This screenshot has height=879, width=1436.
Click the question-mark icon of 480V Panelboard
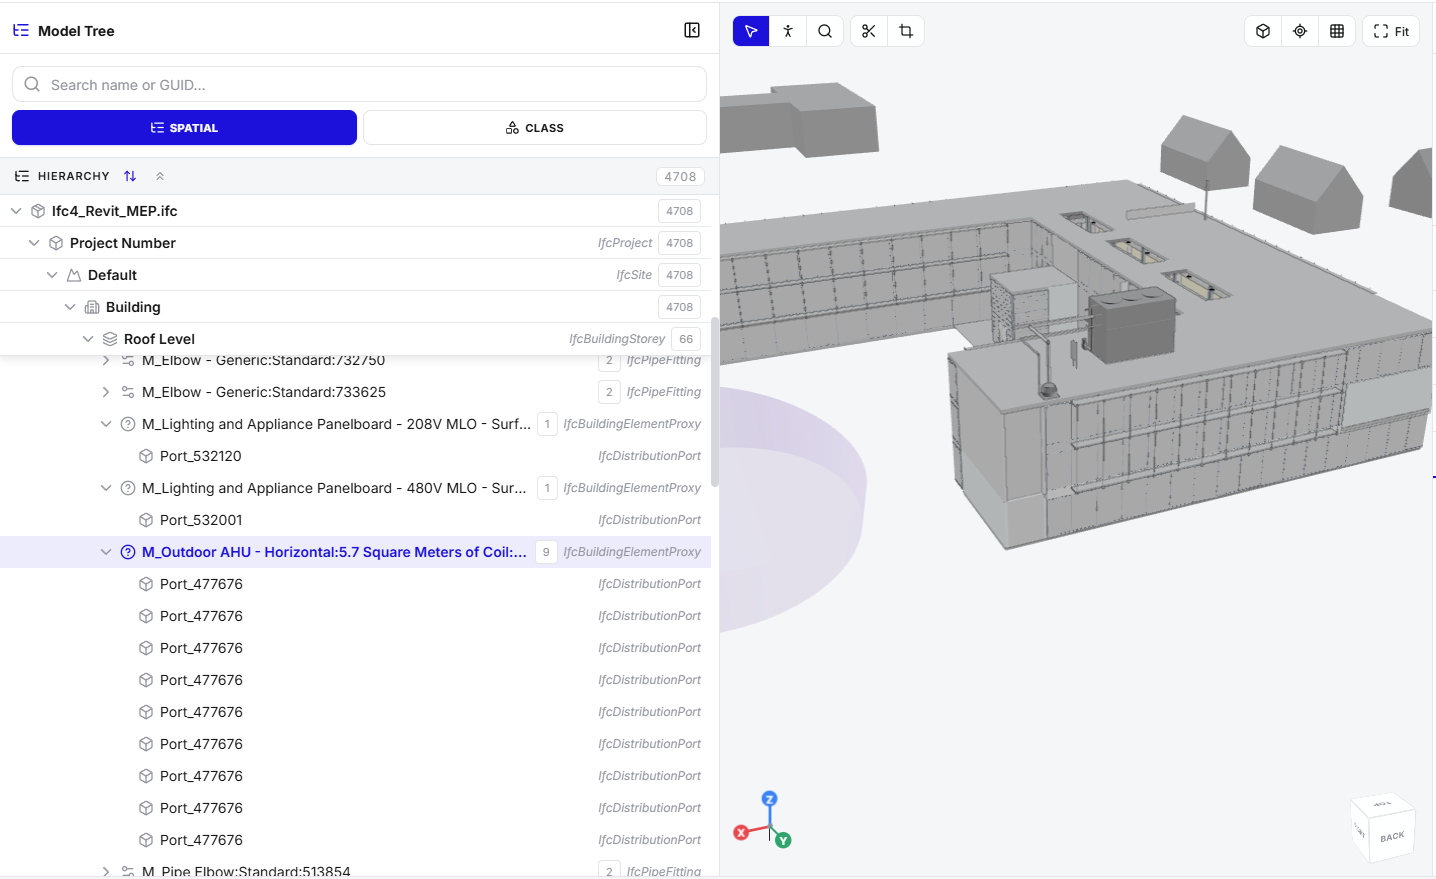point(128,488)
